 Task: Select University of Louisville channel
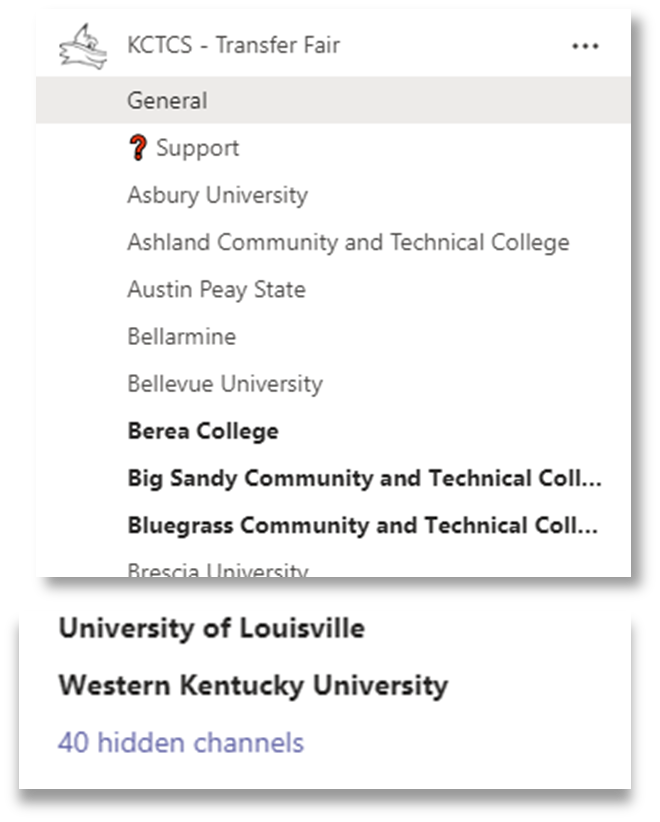tap(212, 628)
